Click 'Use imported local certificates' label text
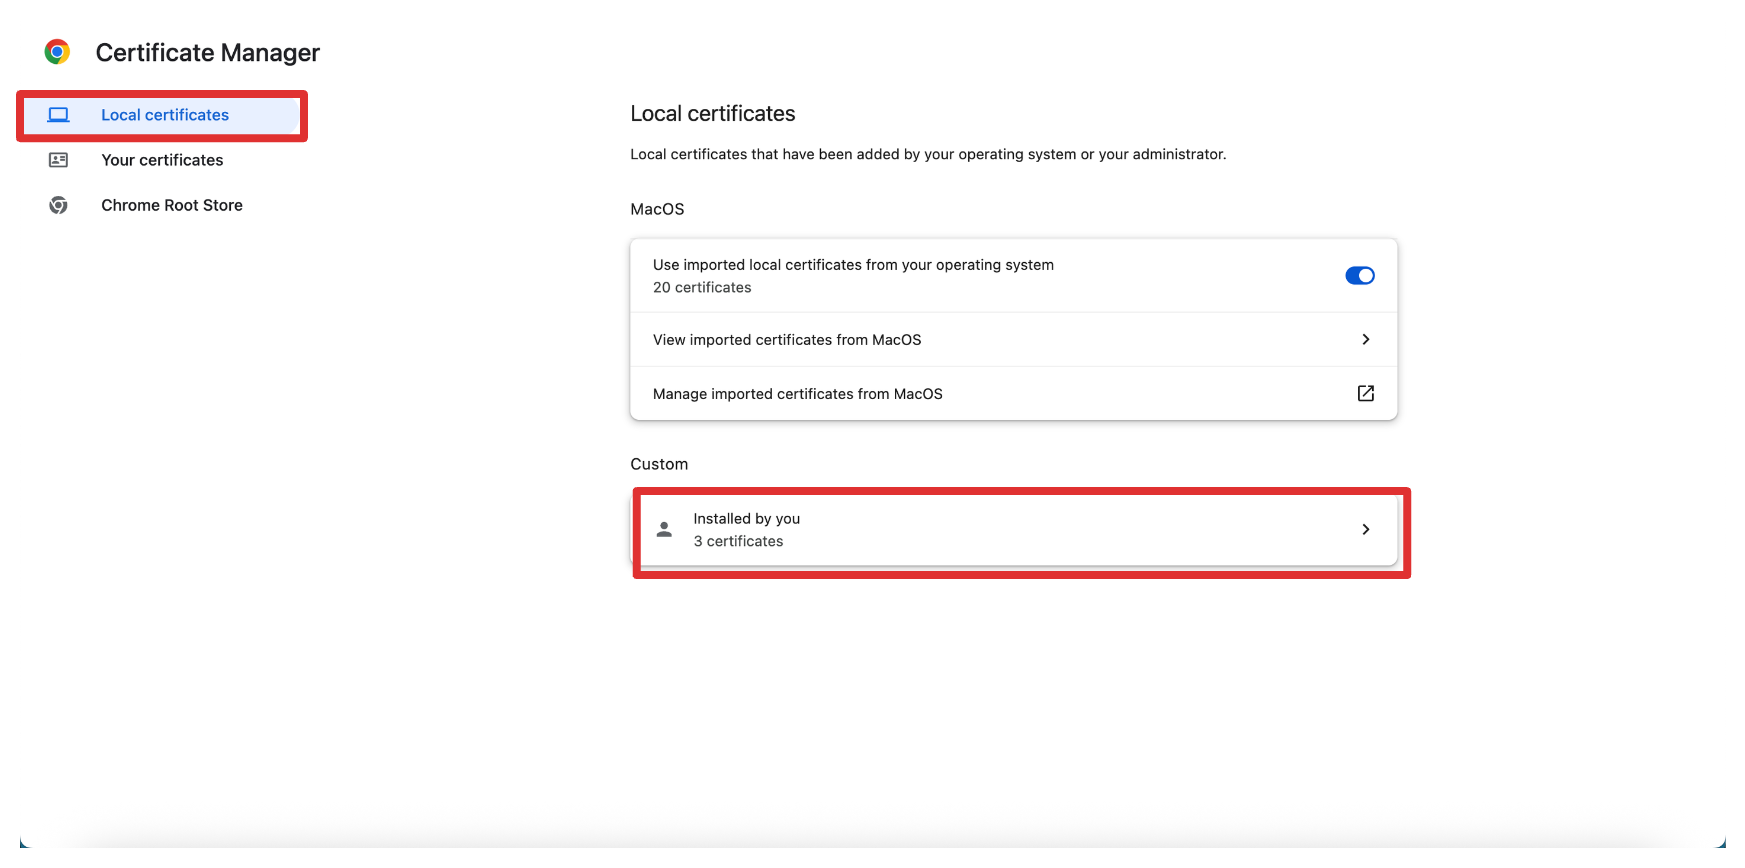The height and width of the screenshot is (868, 1745). [853, 265]
